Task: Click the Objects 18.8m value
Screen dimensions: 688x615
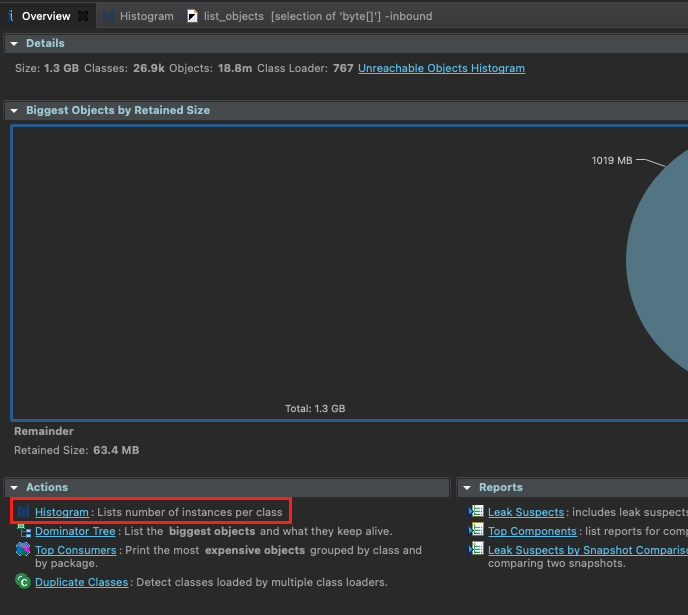Action: (235, 68)
